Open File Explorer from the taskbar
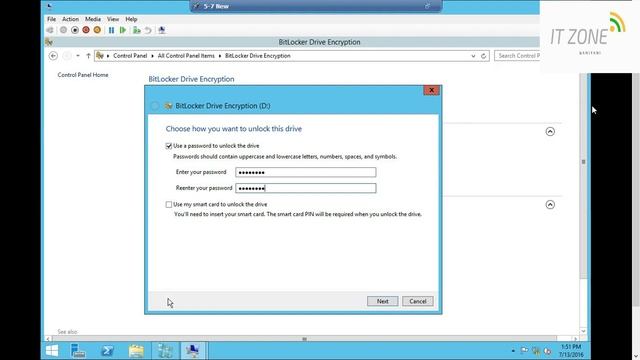 click(x=136, y=351)
